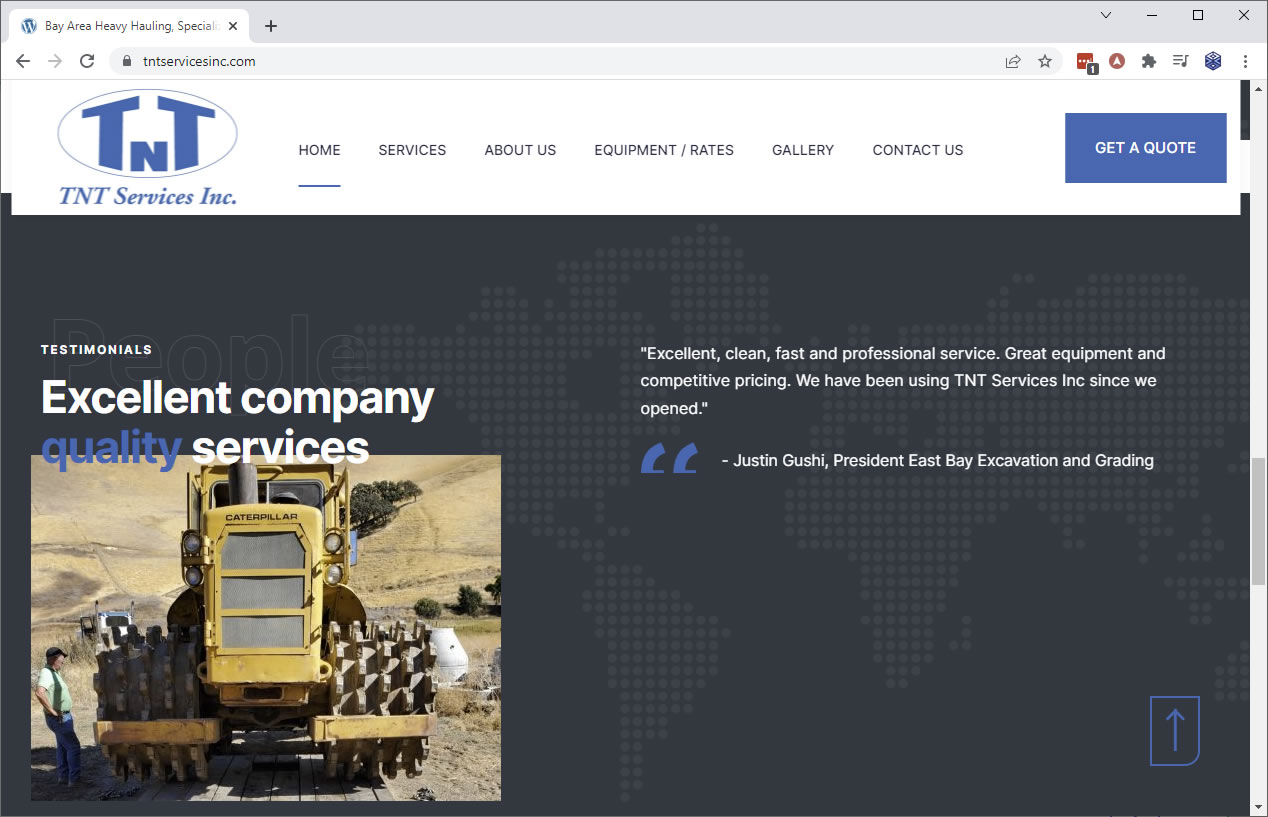Close the Bay Area Heavy Hauling tab

(x=233, y=26)
